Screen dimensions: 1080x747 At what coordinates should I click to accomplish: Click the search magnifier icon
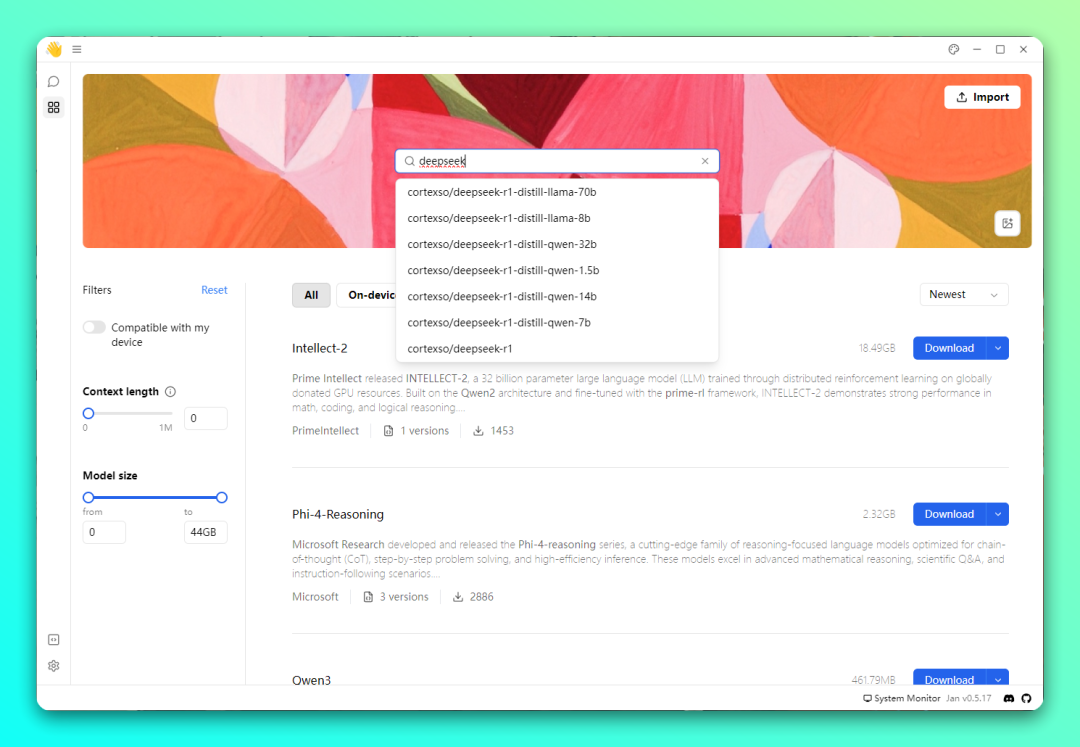(x=410, y=161)
